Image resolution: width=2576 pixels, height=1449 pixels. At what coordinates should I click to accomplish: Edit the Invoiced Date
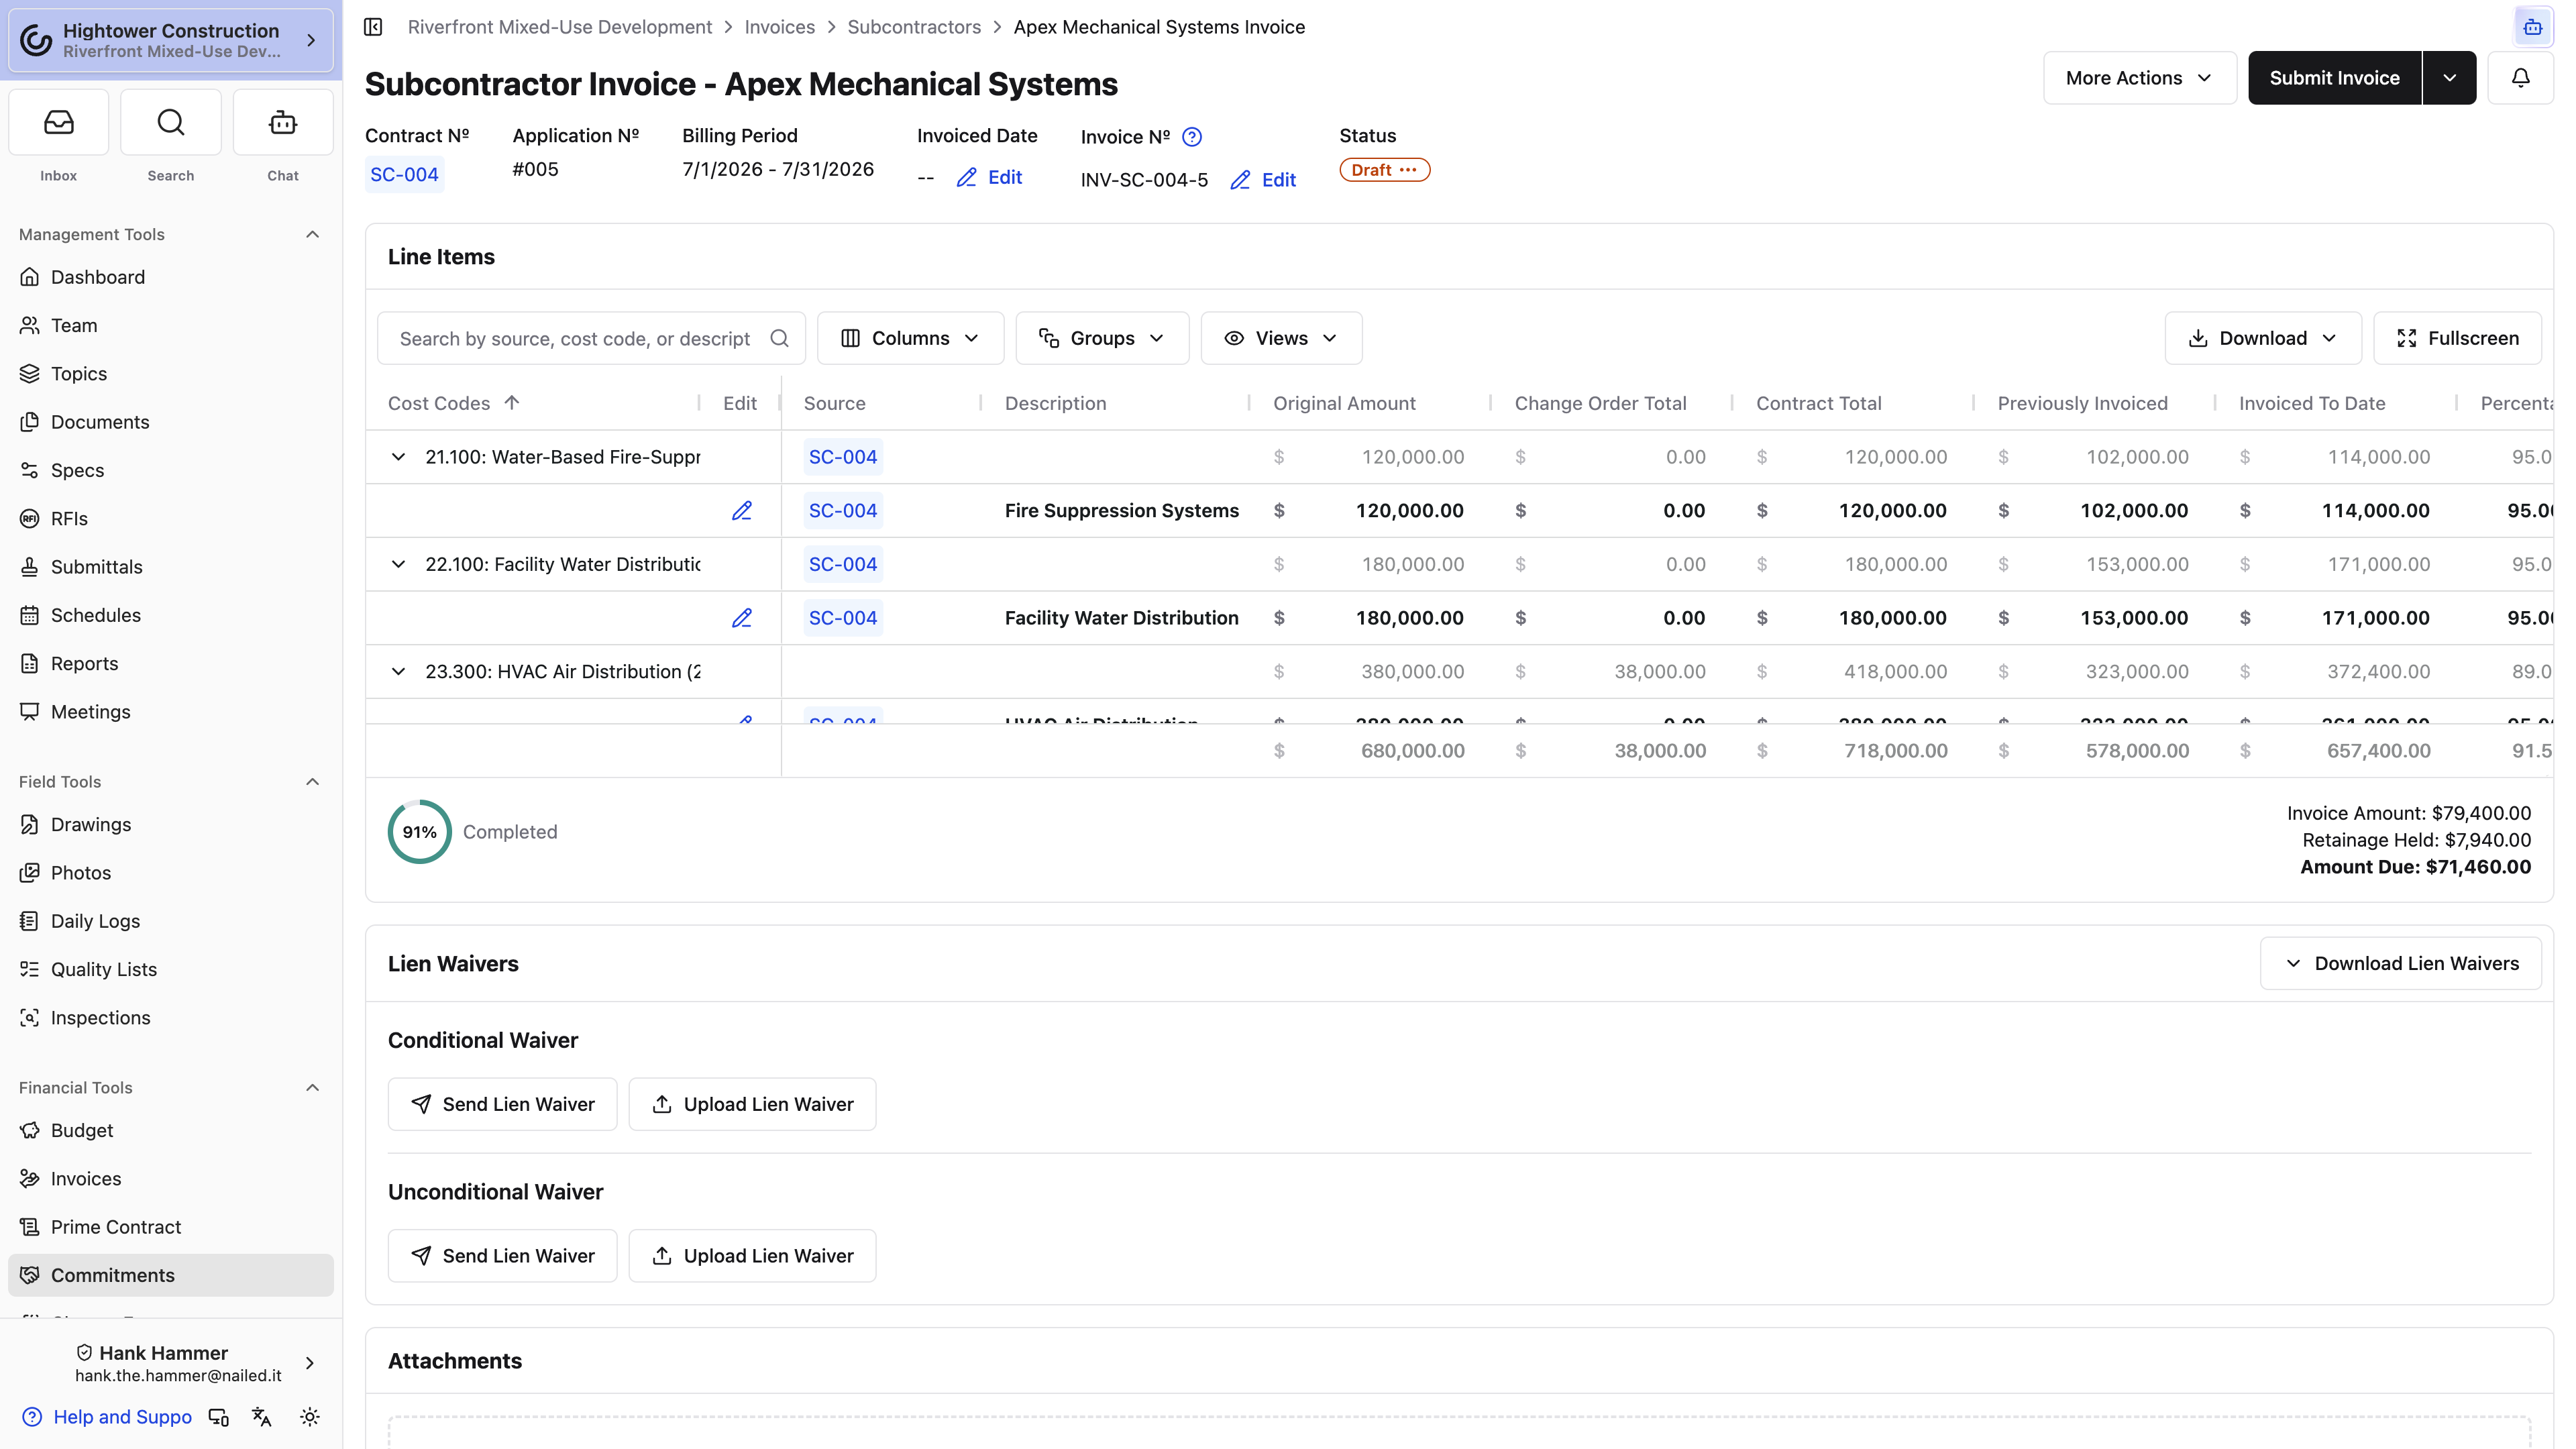click(989, 178)
